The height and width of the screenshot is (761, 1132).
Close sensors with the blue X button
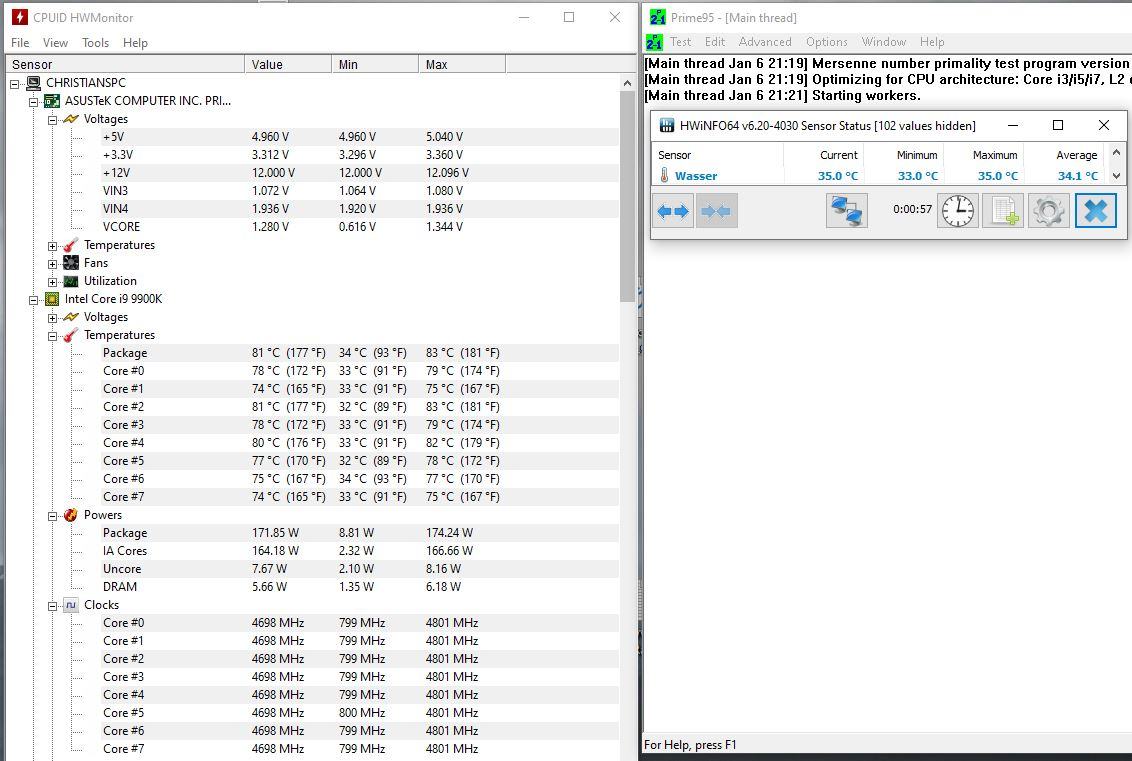tap(1095, 211)
